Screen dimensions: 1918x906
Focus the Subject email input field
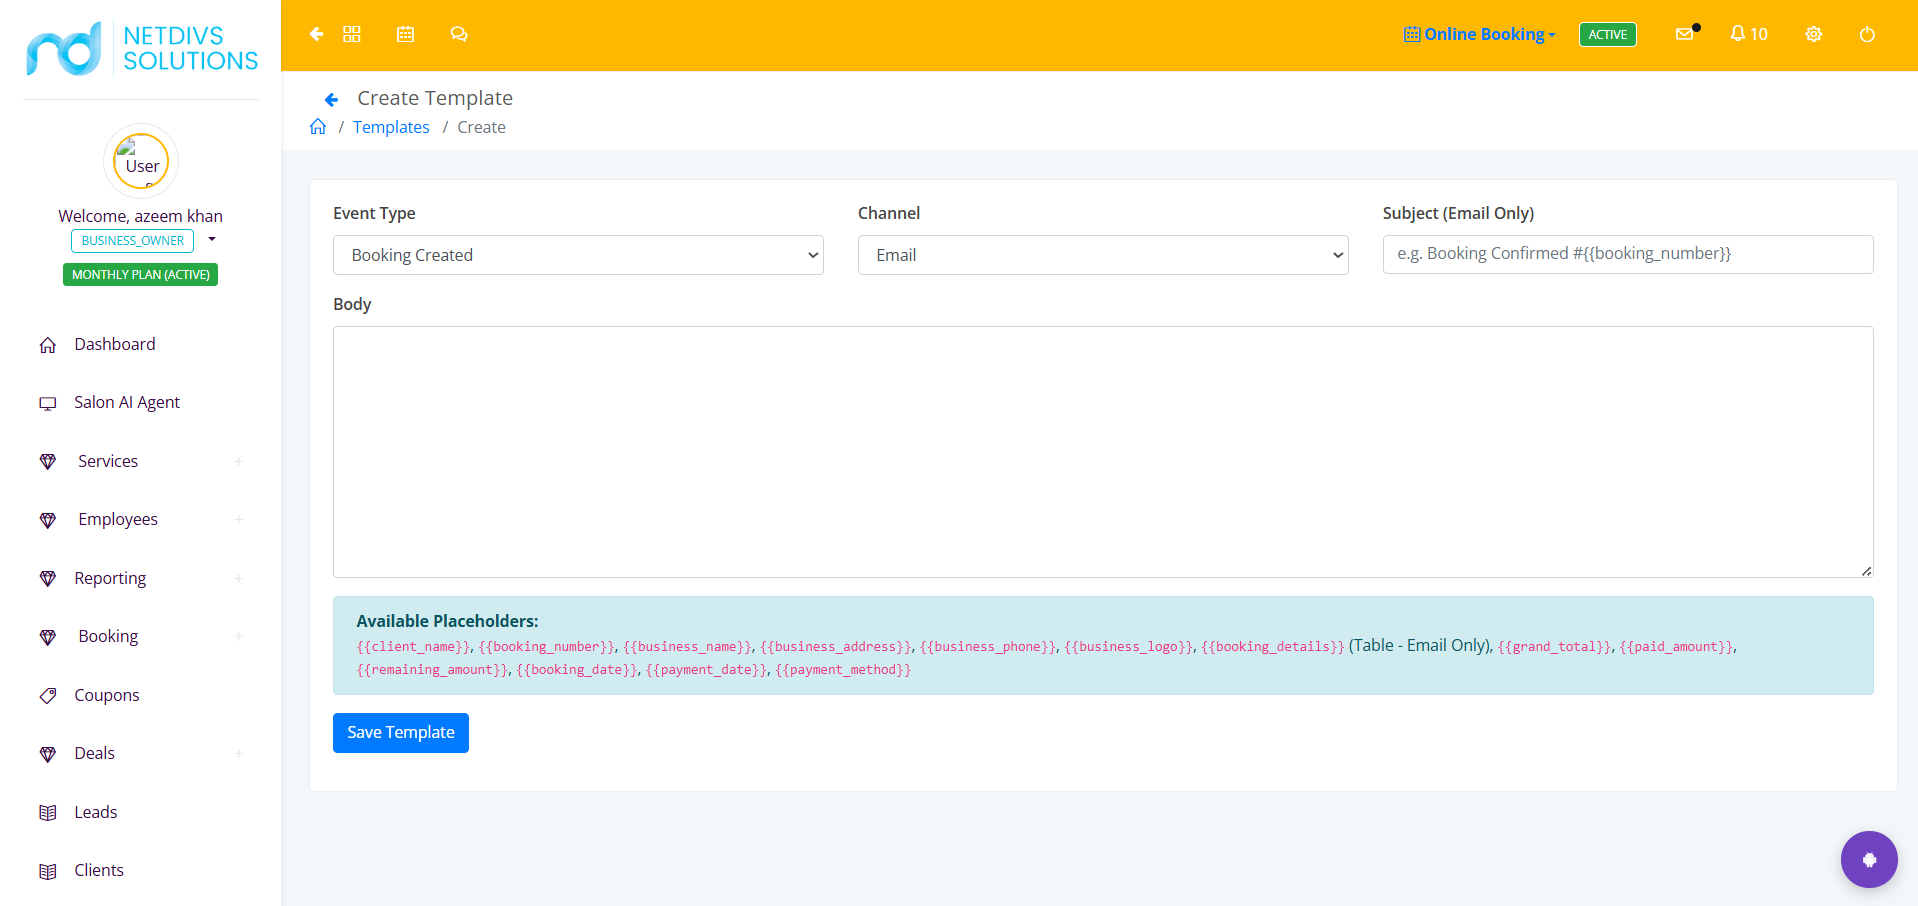coord(1628,254)
